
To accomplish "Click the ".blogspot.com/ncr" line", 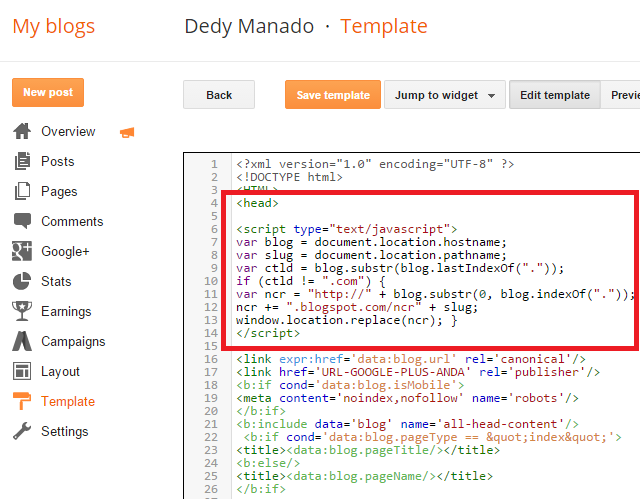I will click(357, 307).
